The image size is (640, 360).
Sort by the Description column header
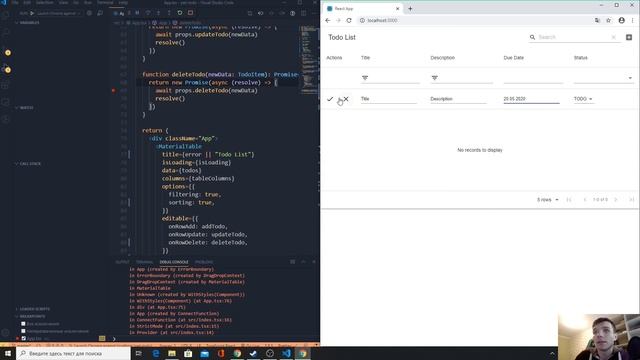point(442,58)
